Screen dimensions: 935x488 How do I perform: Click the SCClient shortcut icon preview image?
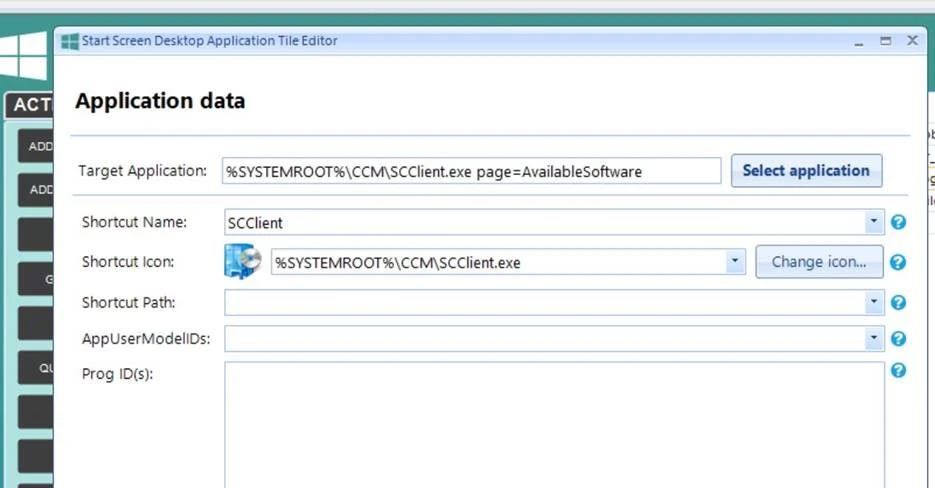[243, 262]
